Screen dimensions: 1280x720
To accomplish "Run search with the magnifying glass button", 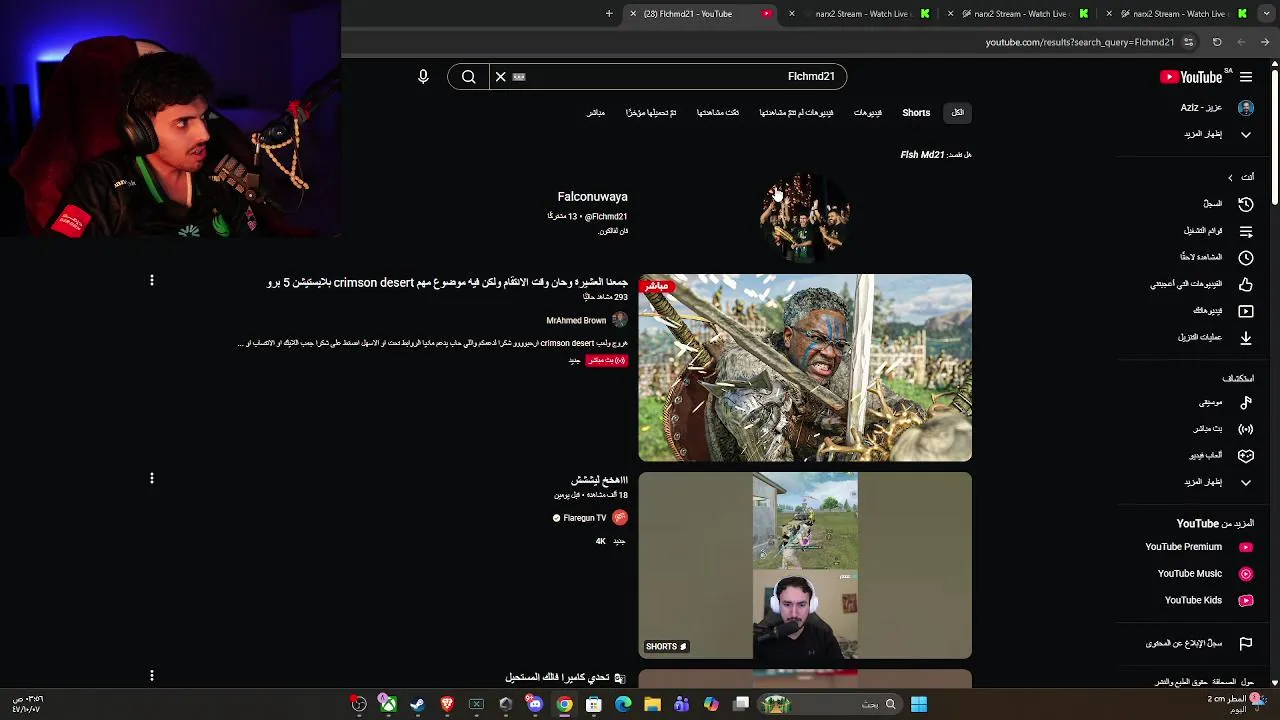I will [468, 77].
